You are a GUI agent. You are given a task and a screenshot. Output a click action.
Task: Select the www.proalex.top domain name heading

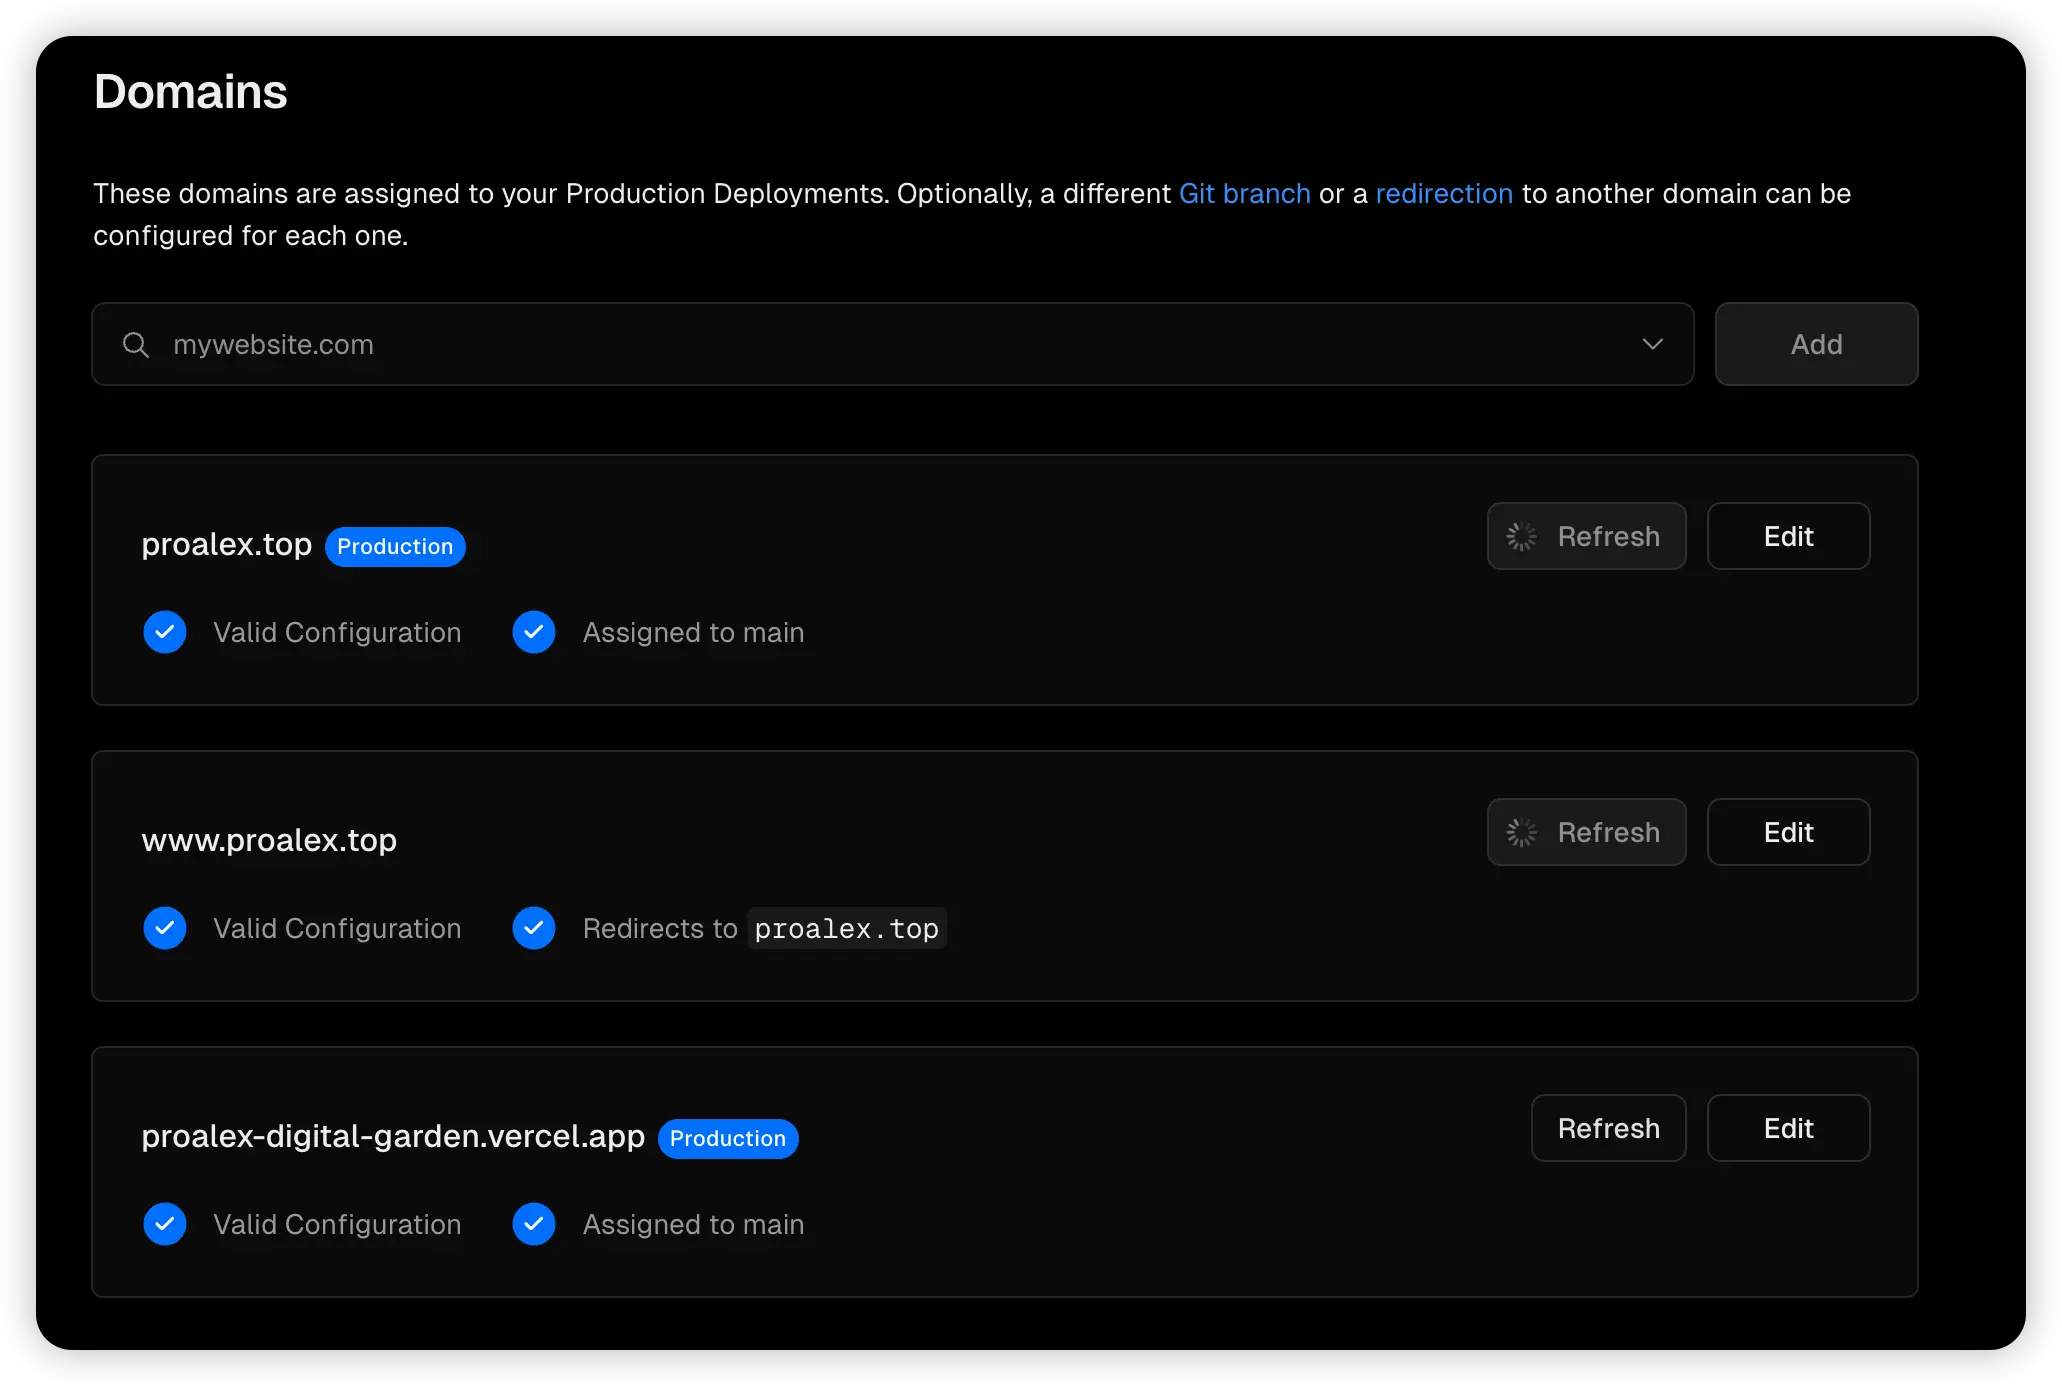tap(269, 840)
